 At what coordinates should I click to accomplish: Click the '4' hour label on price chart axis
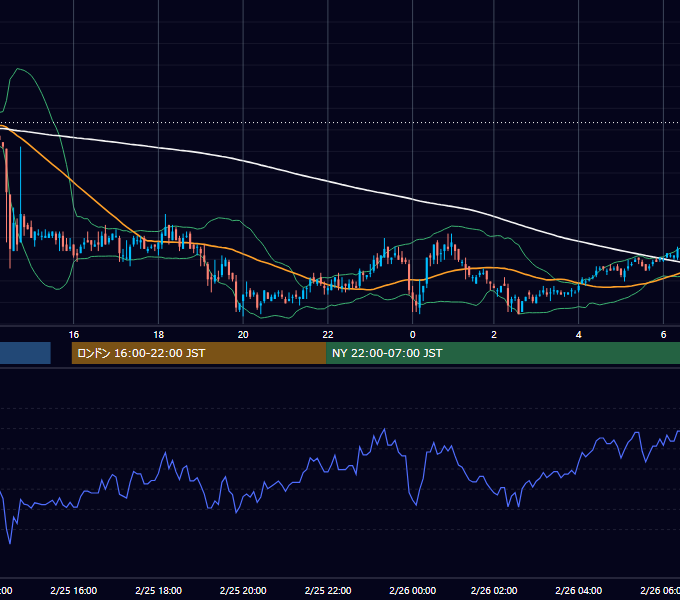coord(579,335)
